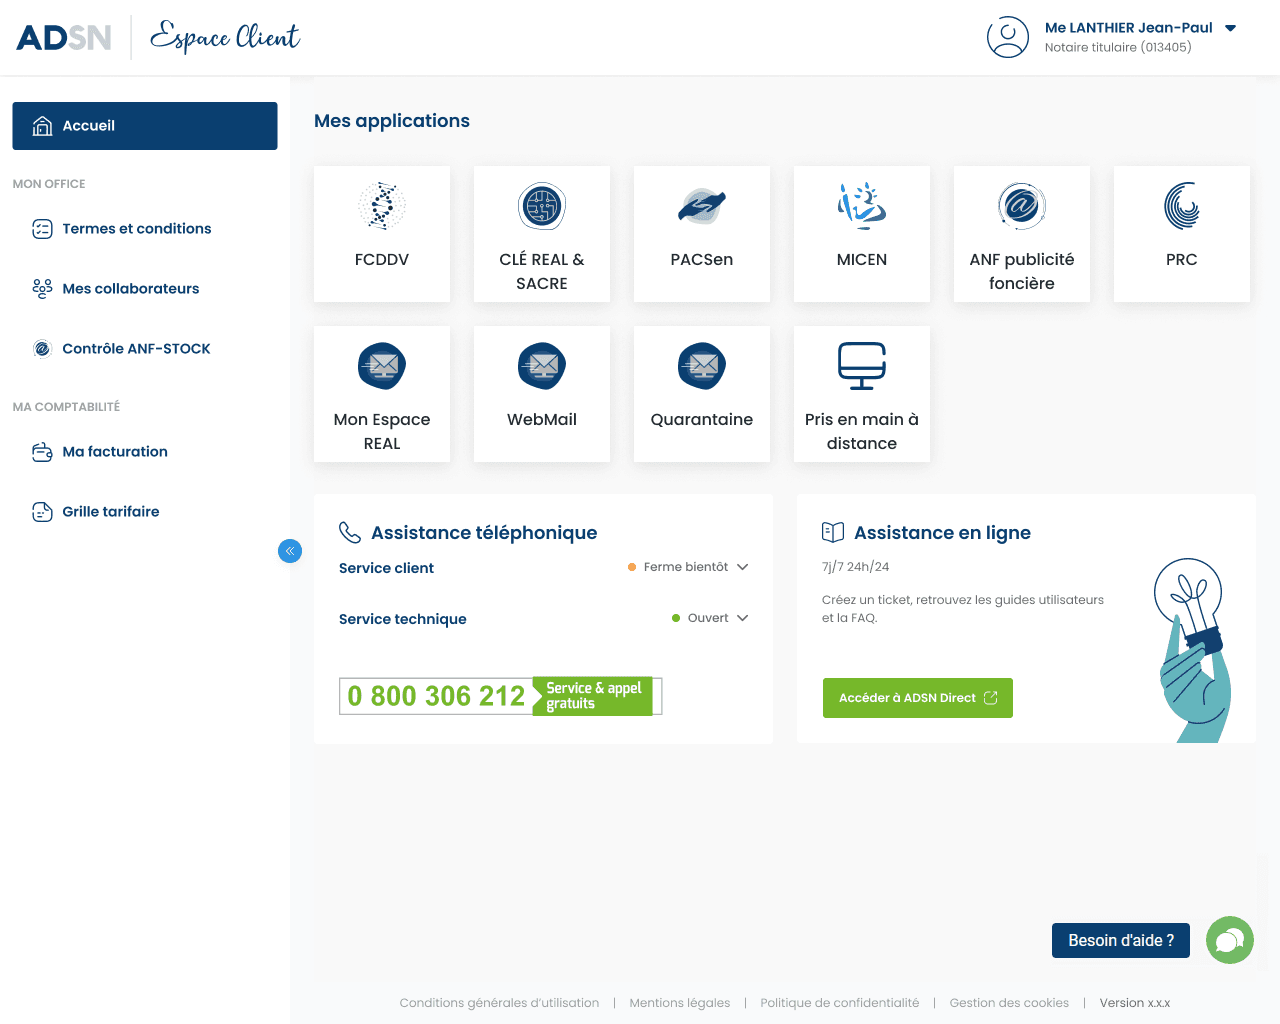Click the book icon beside Assistance en ligne

pyautogui.click(x=833, y=532)
